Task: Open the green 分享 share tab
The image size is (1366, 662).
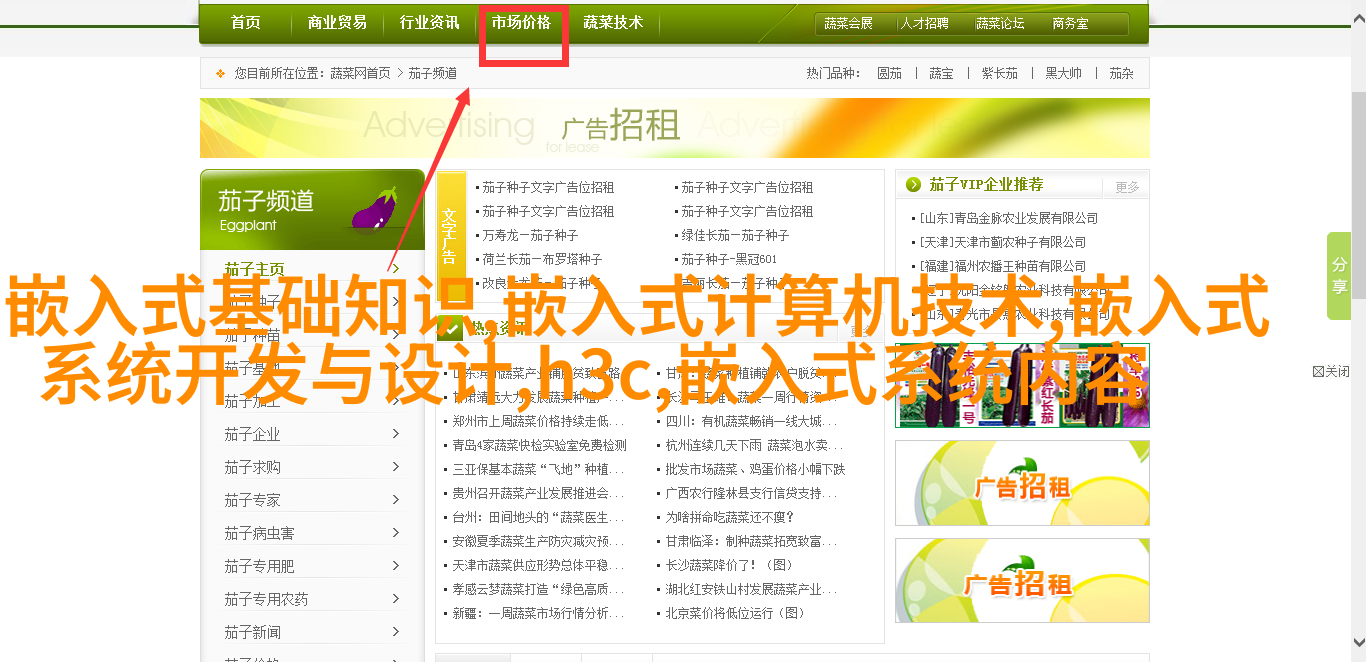Action: coord(1339,276)
